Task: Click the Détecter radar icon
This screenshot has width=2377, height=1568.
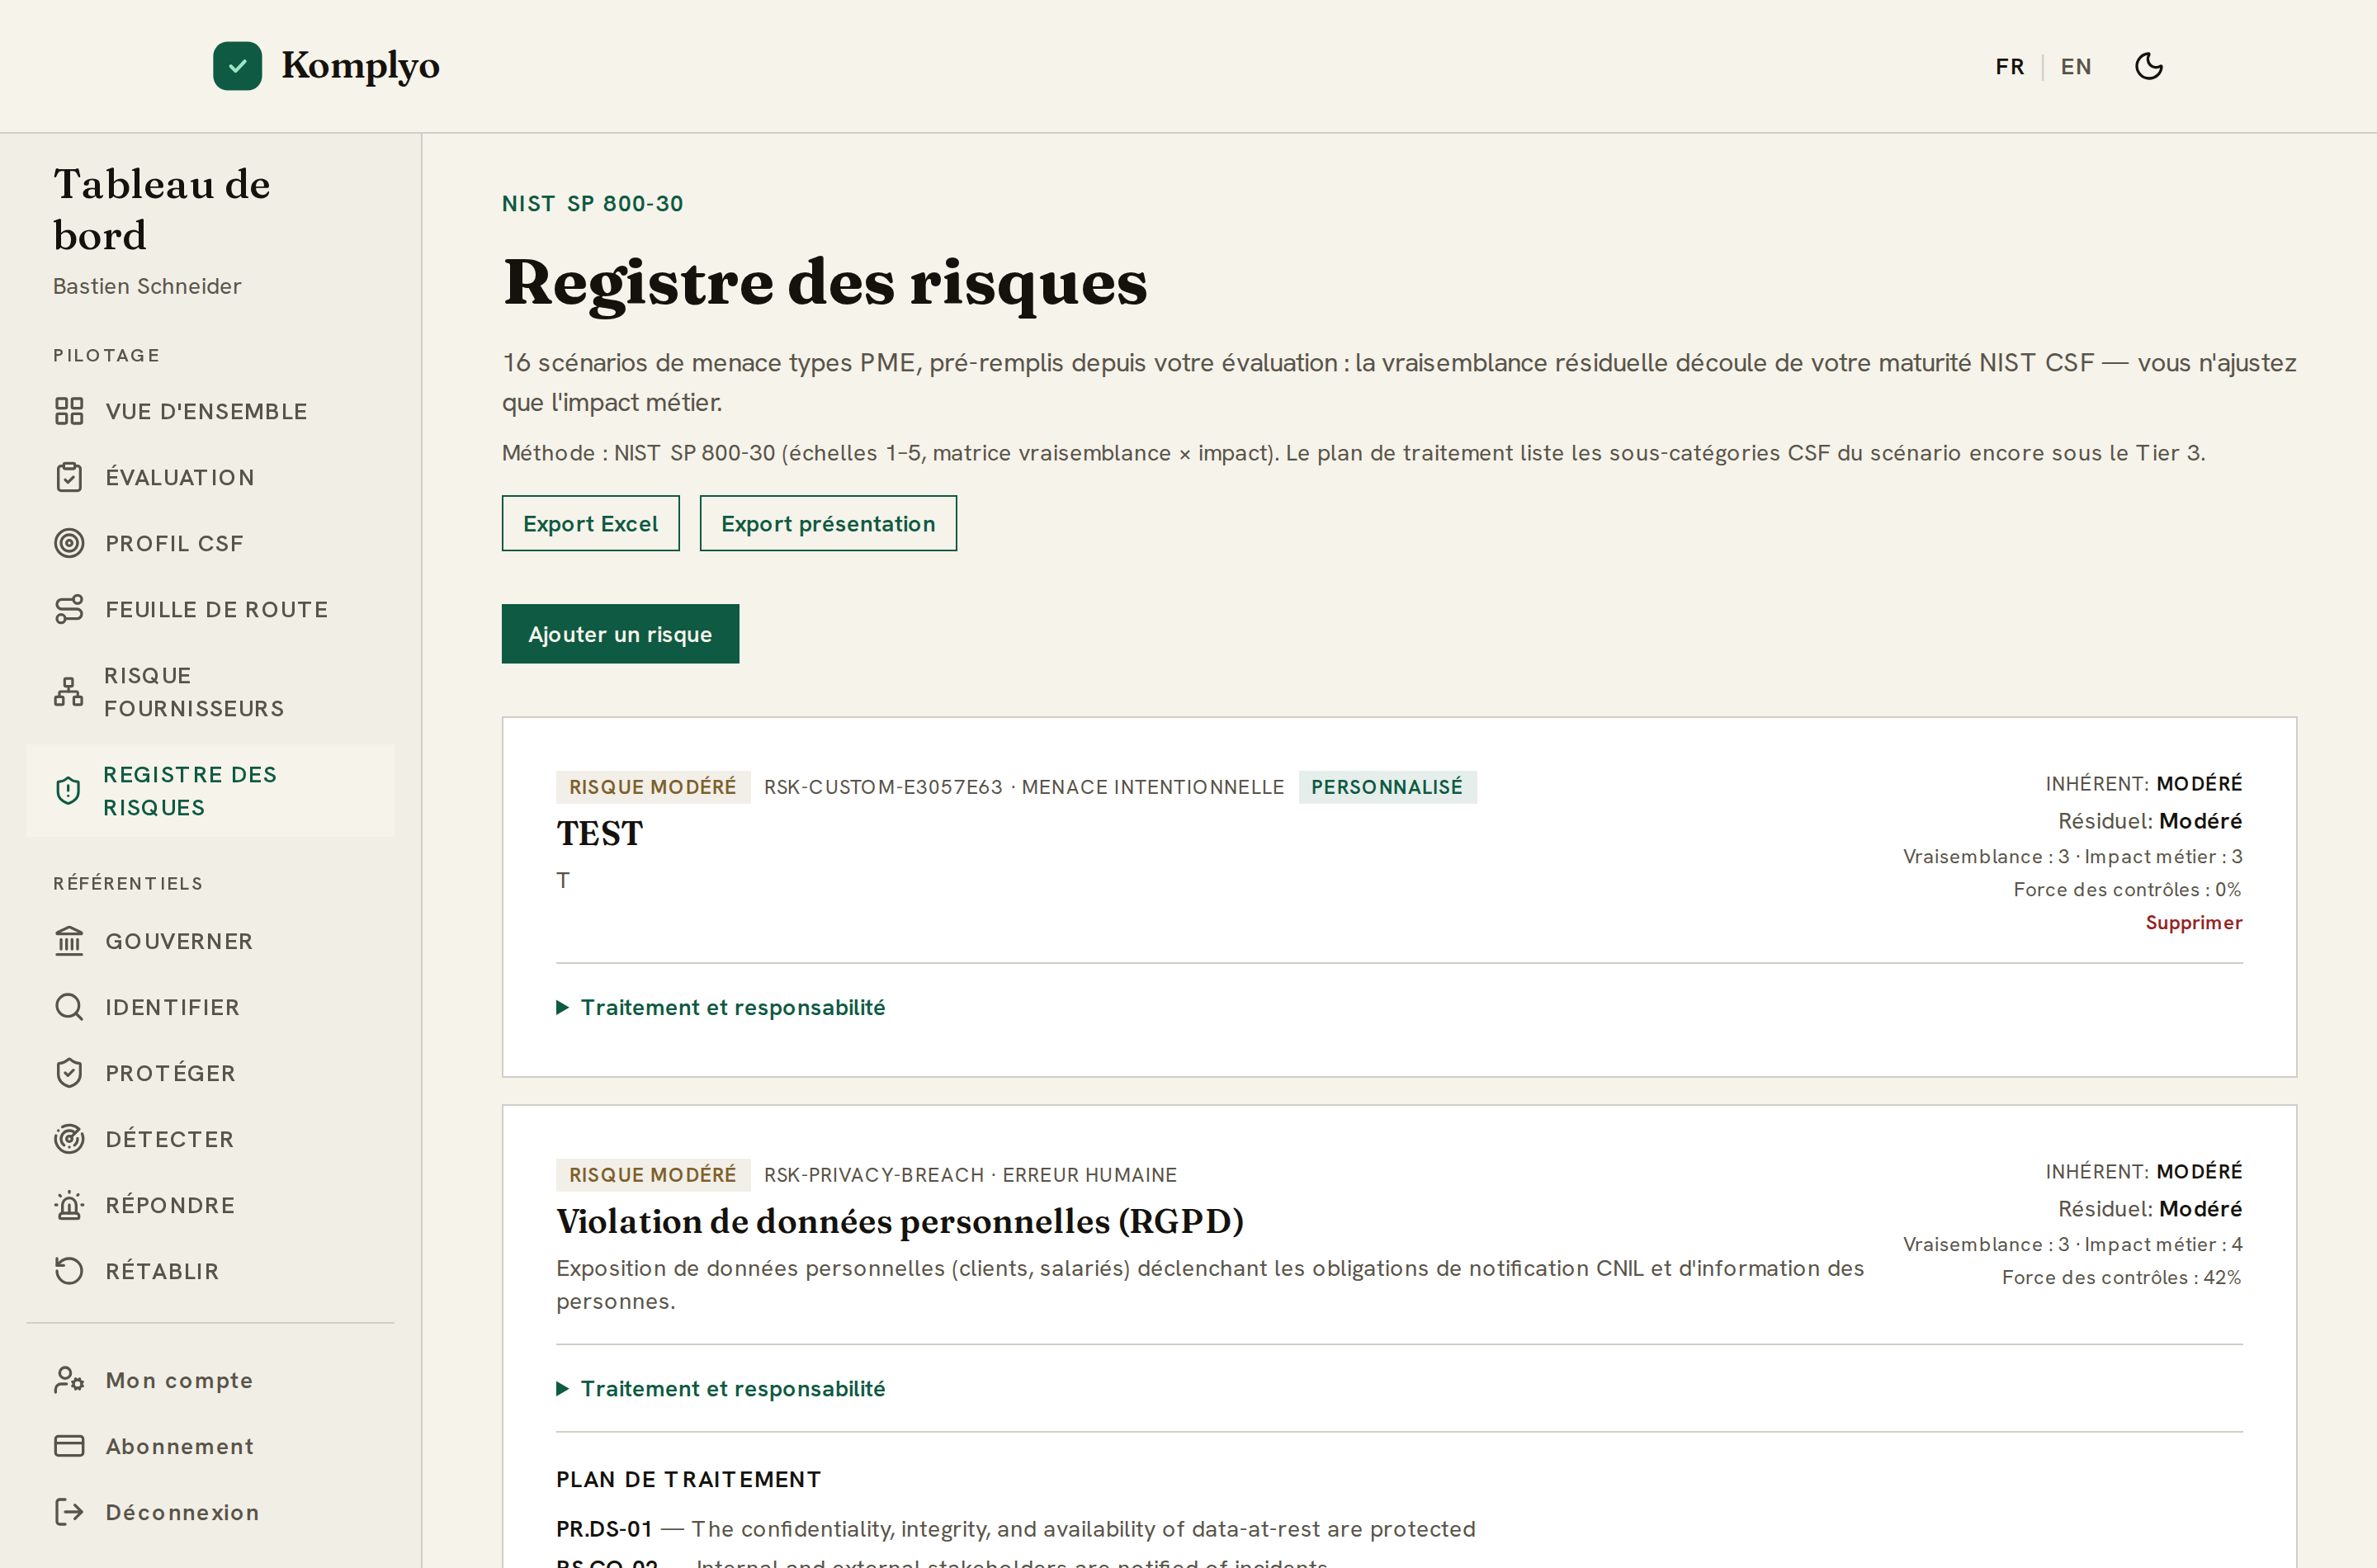Action: [69, 1139]
